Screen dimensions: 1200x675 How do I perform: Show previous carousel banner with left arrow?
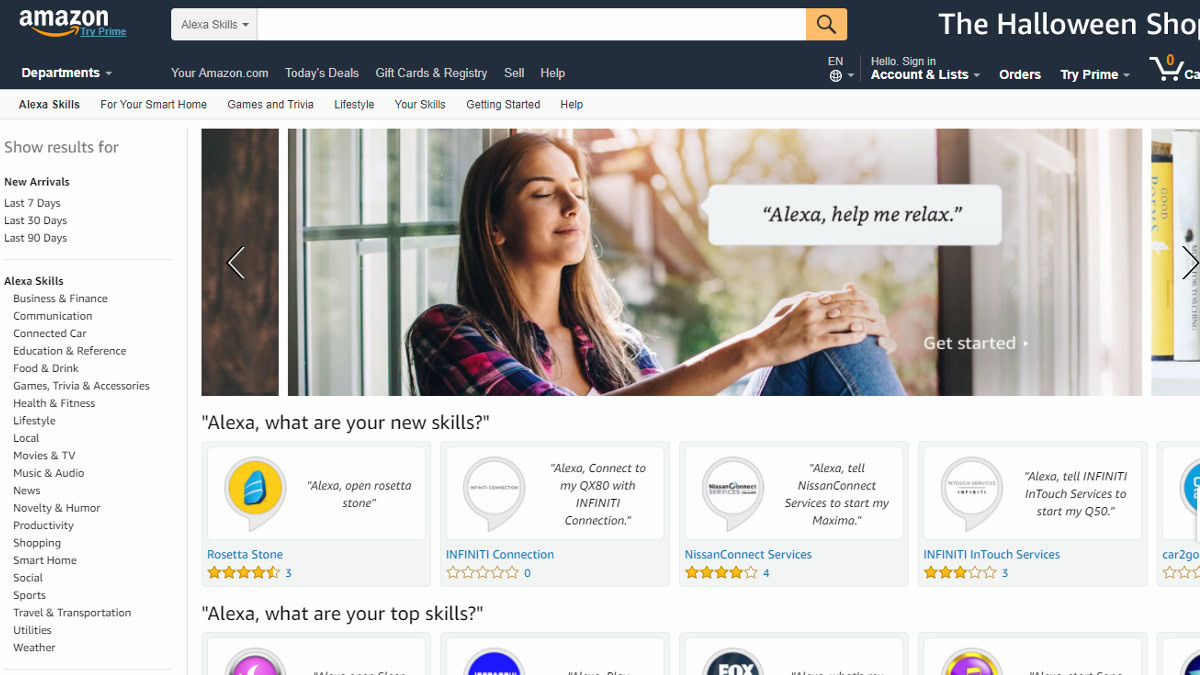click(x=236, y=263)
